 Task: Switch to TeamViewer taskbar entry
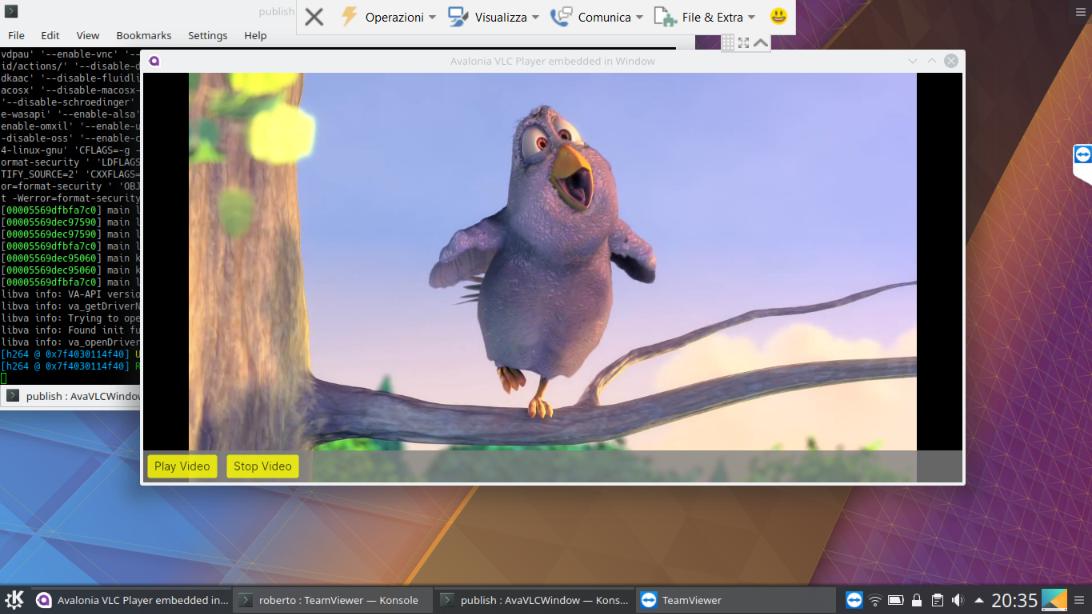(x=735, y=600)
